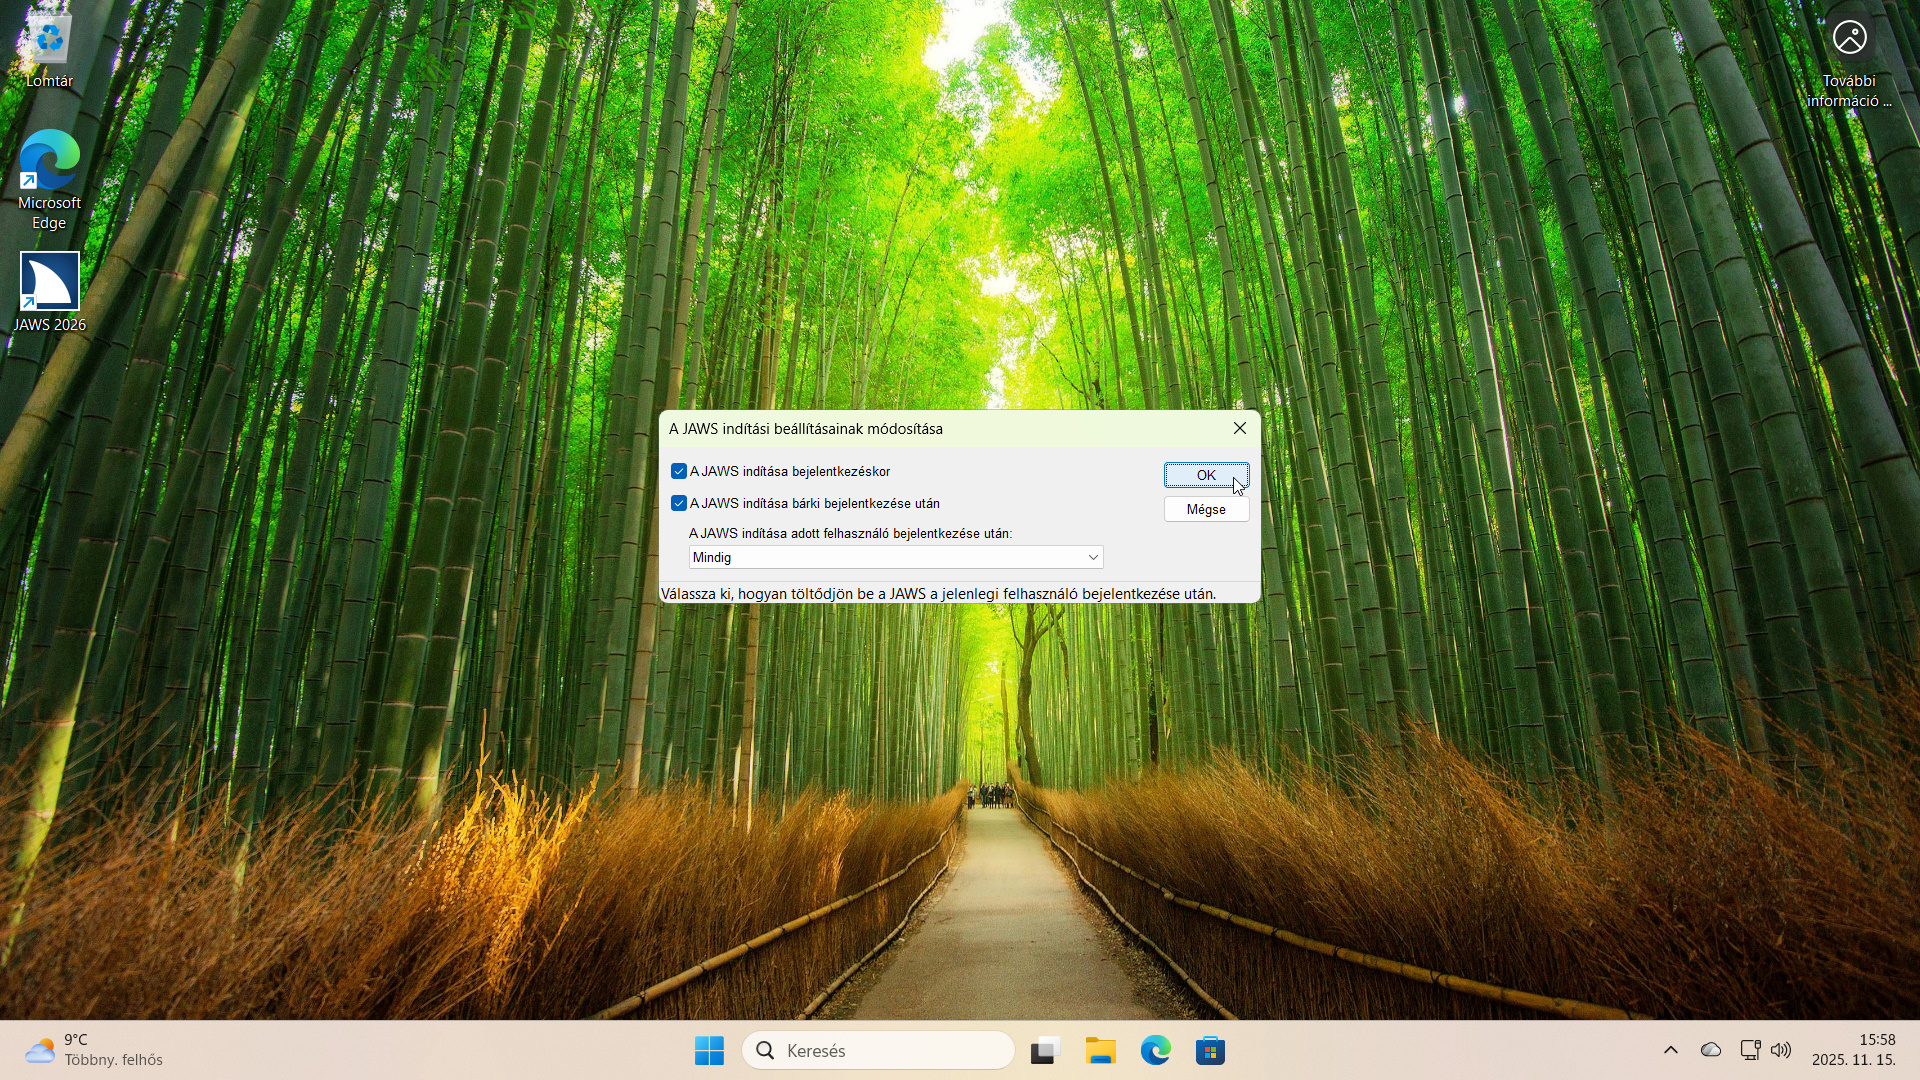Open File Explorer from the taskbar
The image size is (1920, 1080).
[x=1100, y=1051]
